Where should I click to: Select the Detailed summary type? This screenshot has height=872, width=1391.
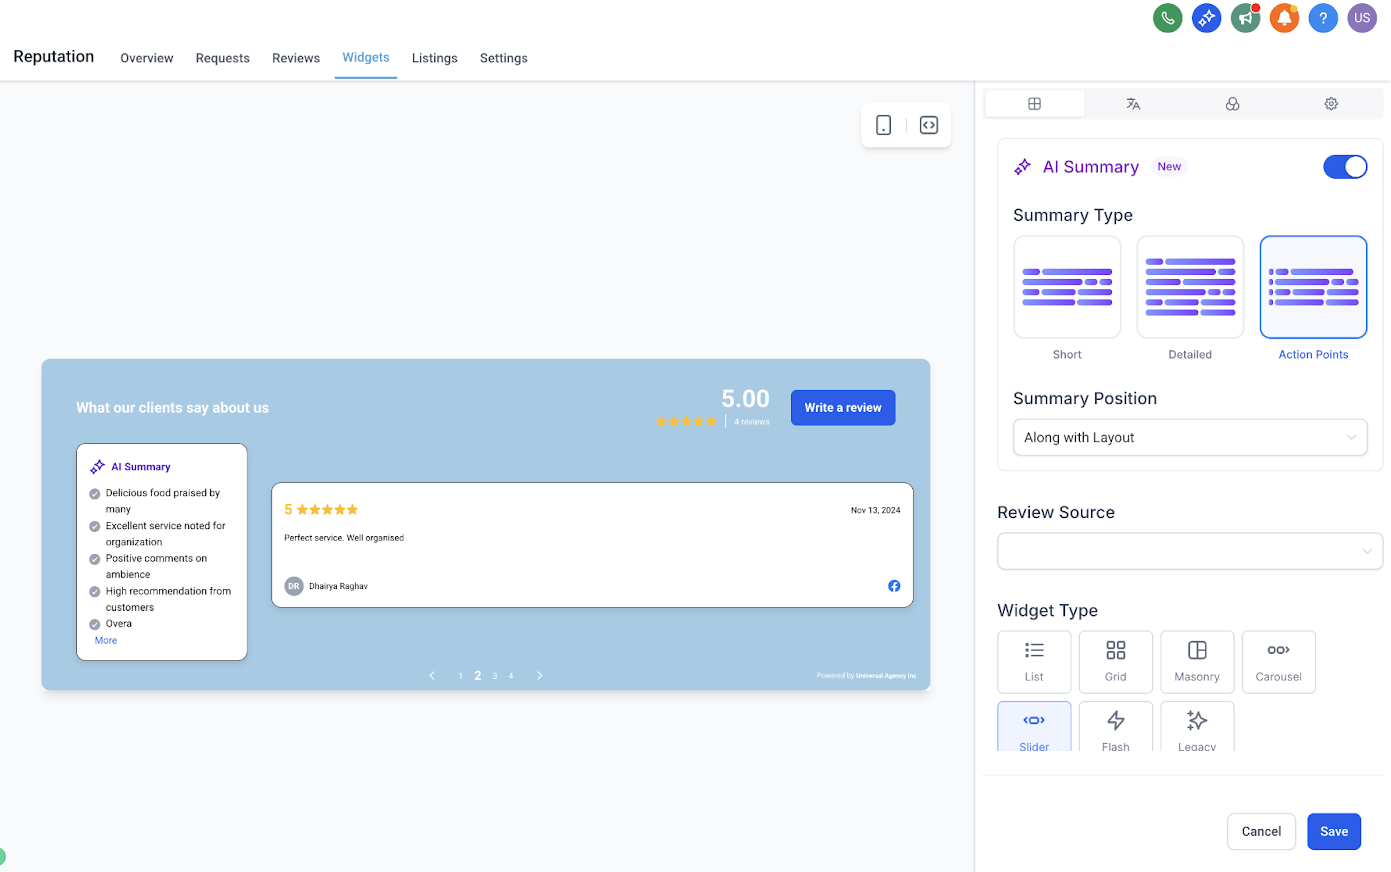point(1190,288)
